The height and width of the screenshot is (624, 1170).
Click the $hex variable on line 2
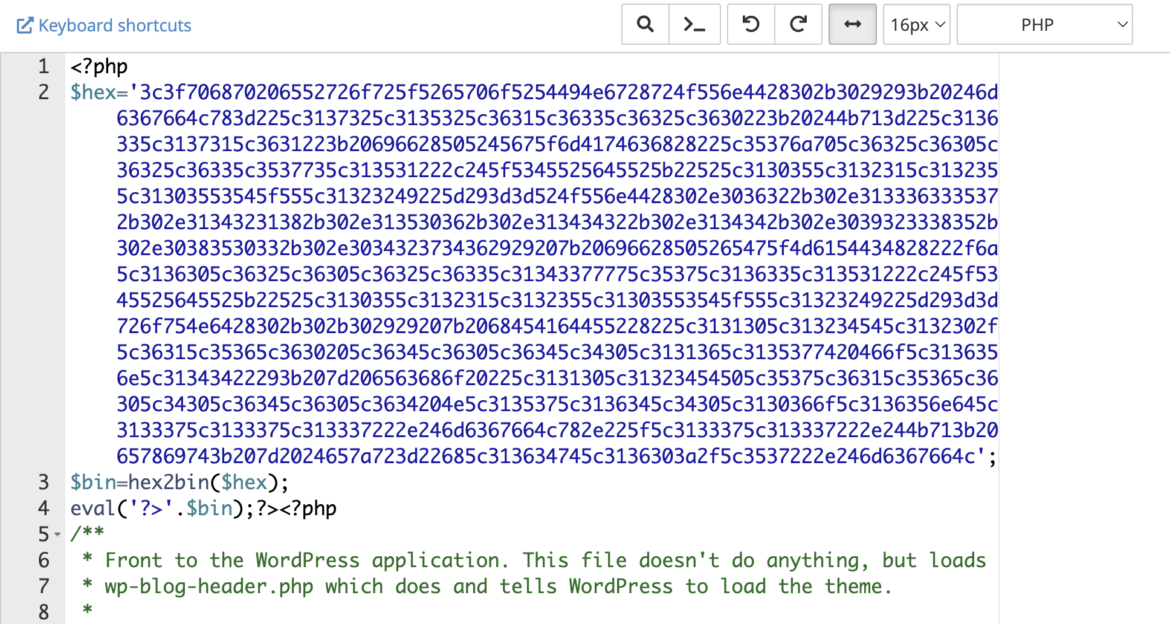(x=93, y=93)
